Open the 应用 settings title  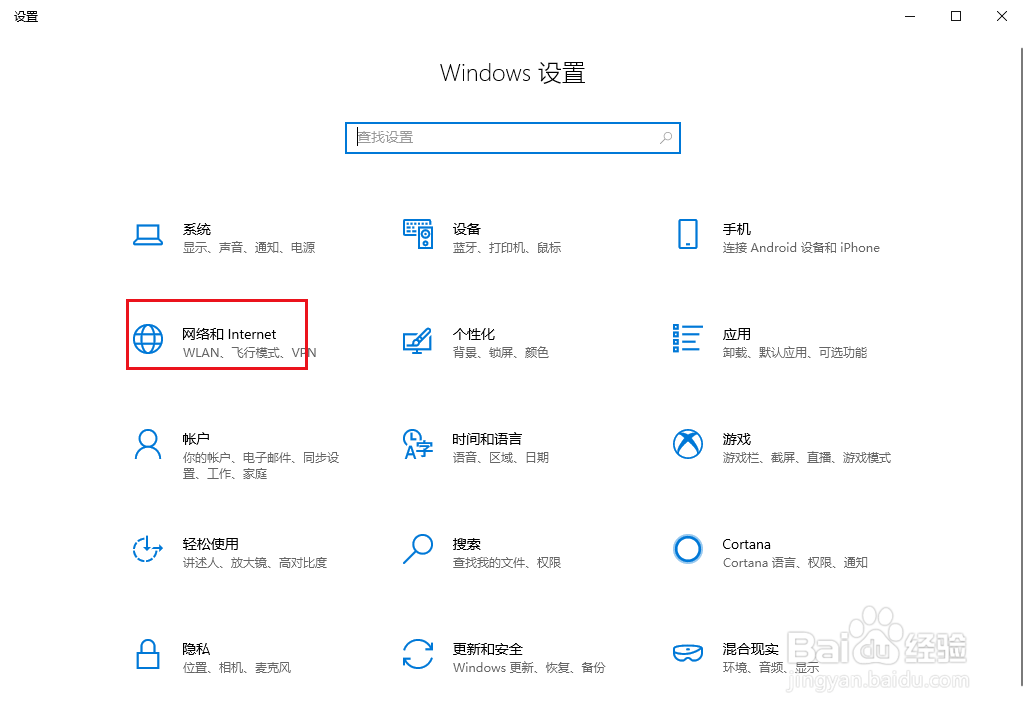tap(737, 334)
